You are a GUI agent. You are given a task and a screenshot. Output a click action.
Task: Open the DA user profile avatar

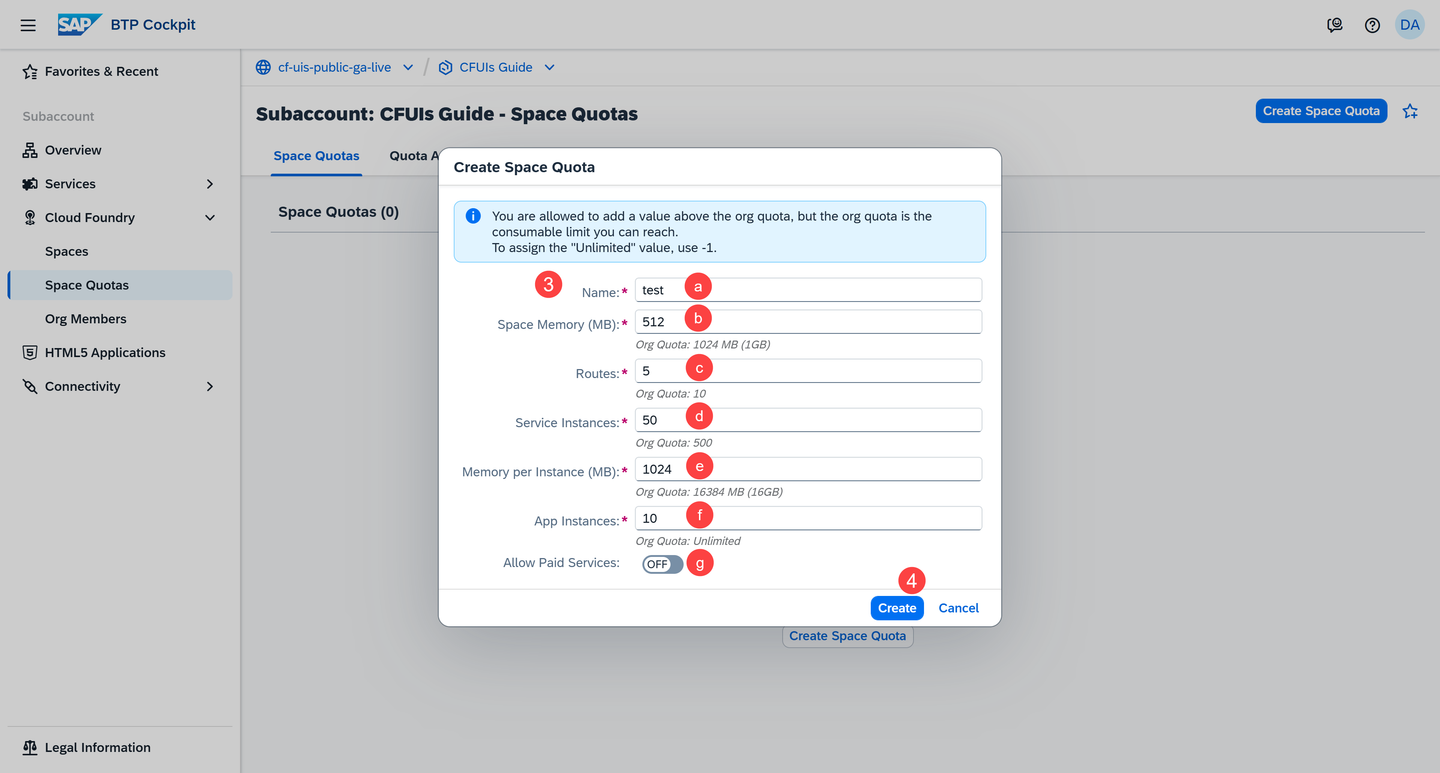pos(1410,25)
